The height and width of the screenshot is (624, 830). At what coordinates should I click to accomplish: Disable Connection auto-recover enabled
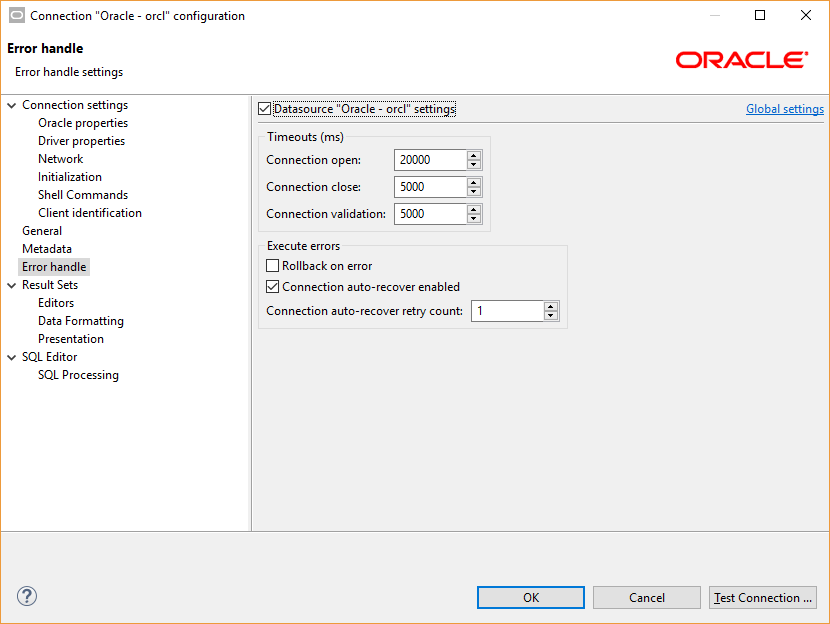tap(272, 286)
